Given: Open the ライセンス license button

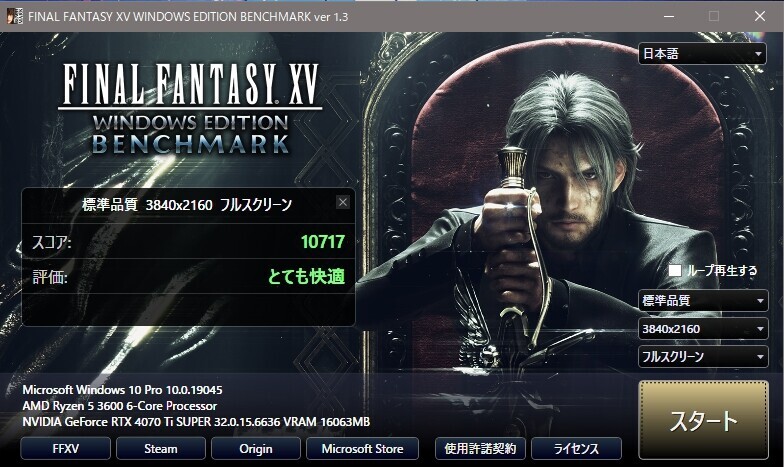Looking at the screenshot, I should pyautogui.click(x=576, y=448).
